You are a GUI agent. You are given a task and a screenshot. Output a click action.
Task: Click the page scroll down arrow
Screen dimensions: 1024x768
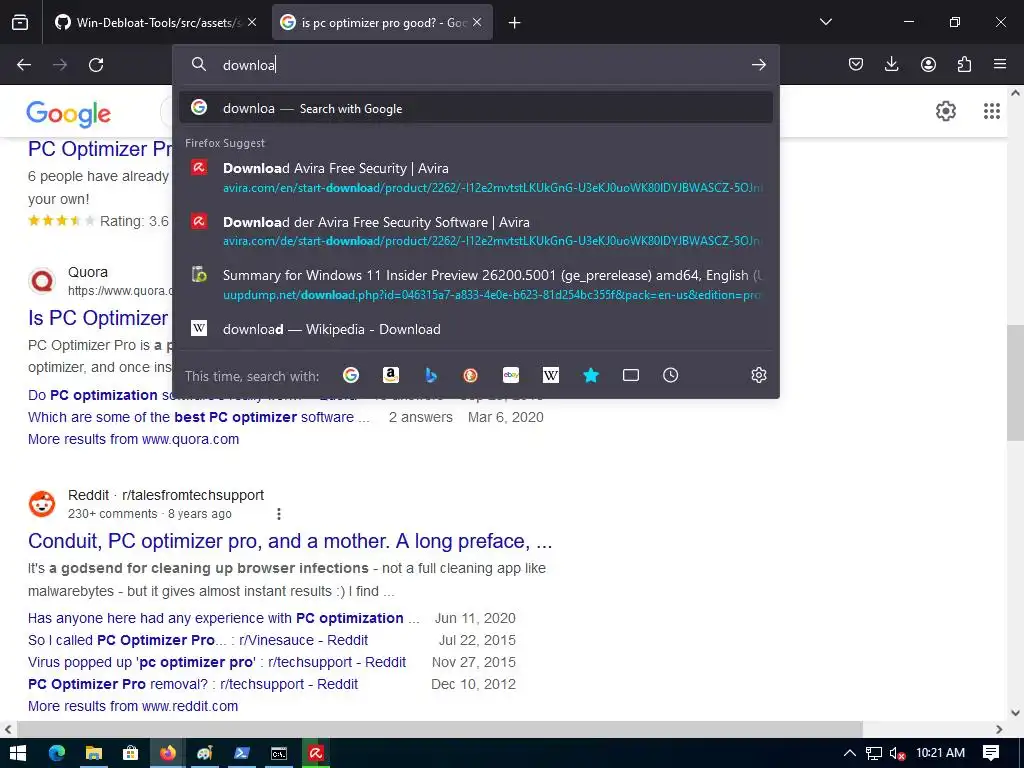[1015, 712]
